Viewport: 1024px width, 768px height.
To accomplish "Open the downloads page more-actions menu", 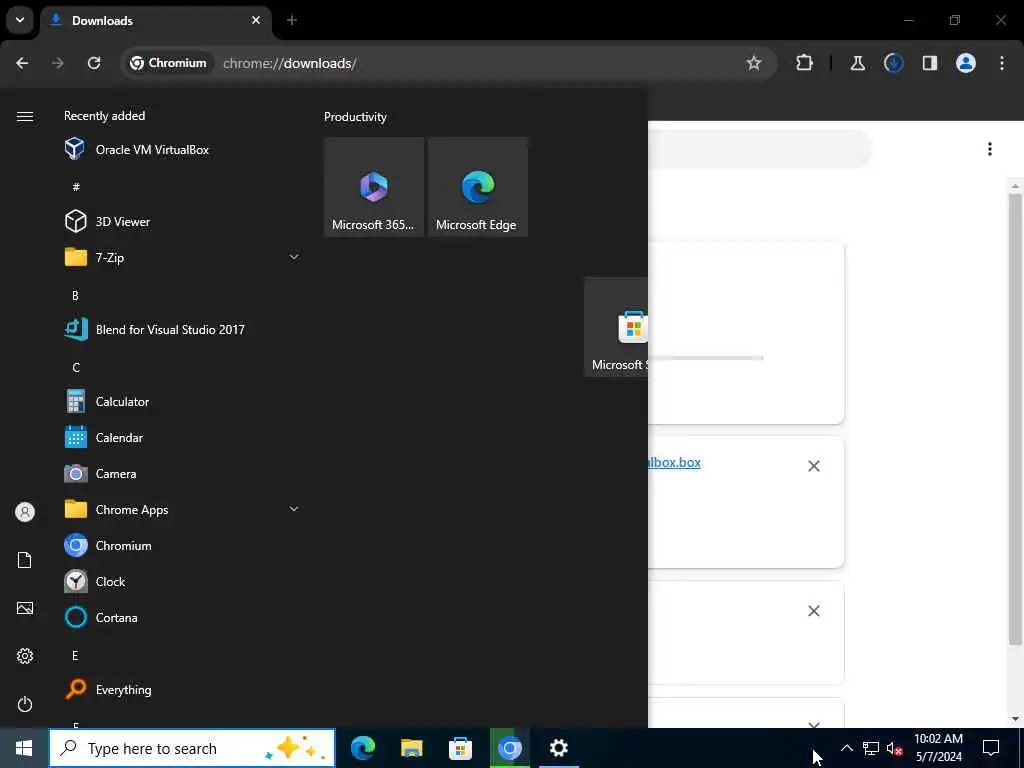I will pos(990,149).
